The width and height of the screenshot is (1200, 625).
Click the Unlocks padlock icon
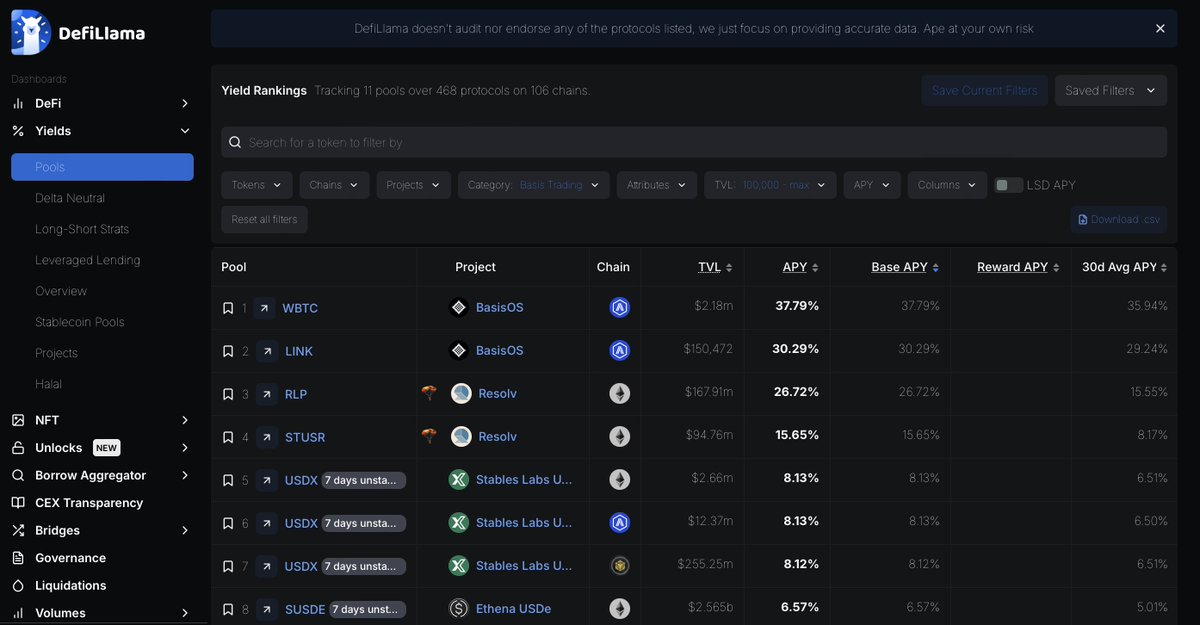(18, 448)
